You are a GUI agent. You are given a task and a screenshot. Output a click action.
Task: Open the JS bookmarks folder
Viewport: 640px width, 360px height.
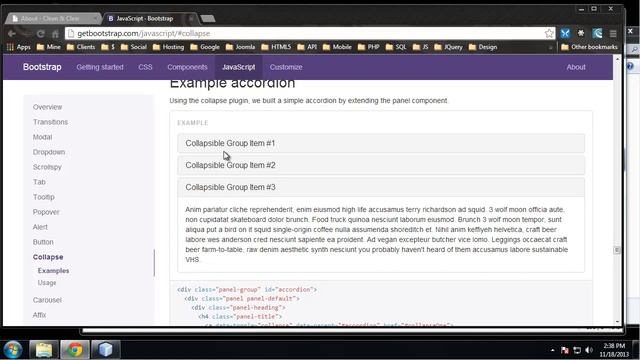[420, 47]
